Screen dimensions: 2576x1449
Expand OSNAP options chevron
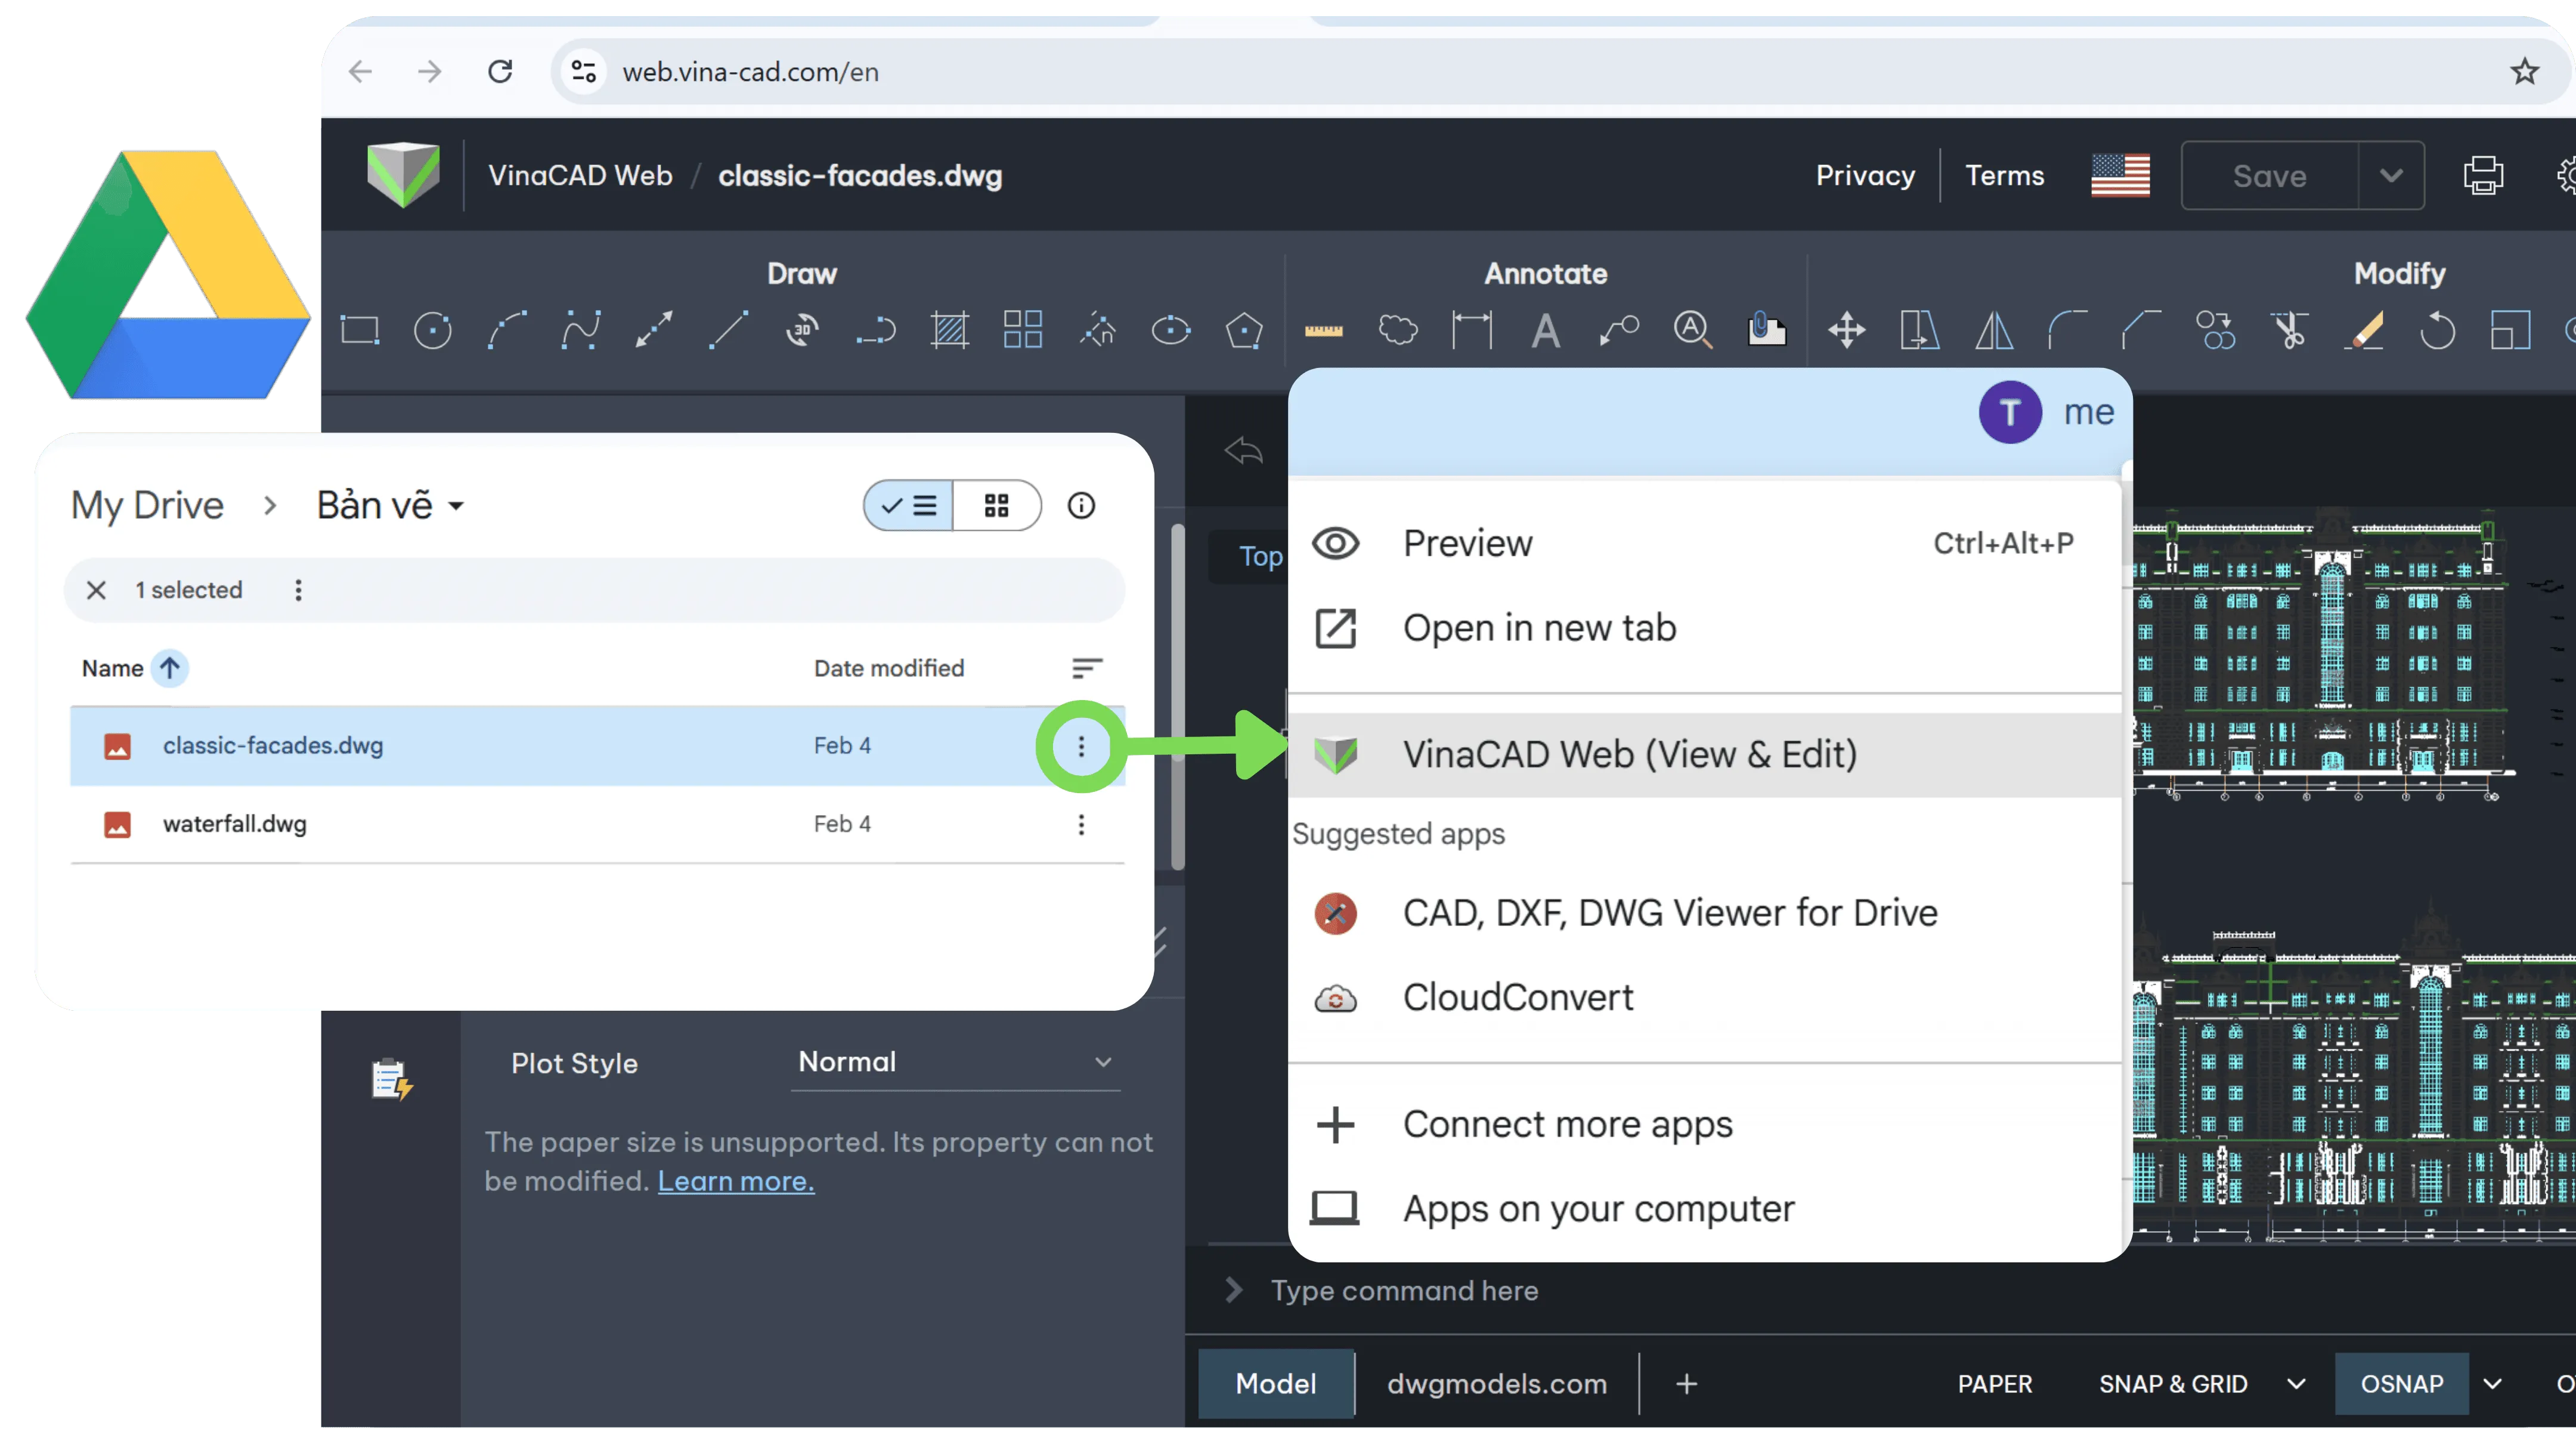point(2493,1384)
